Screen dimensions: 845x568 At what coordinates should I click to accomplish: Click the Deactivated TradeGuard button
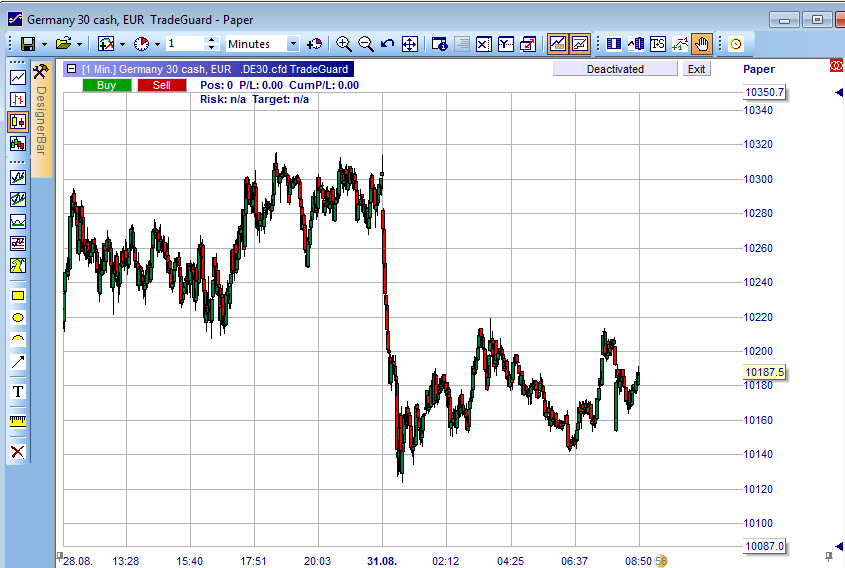point(615,69)
